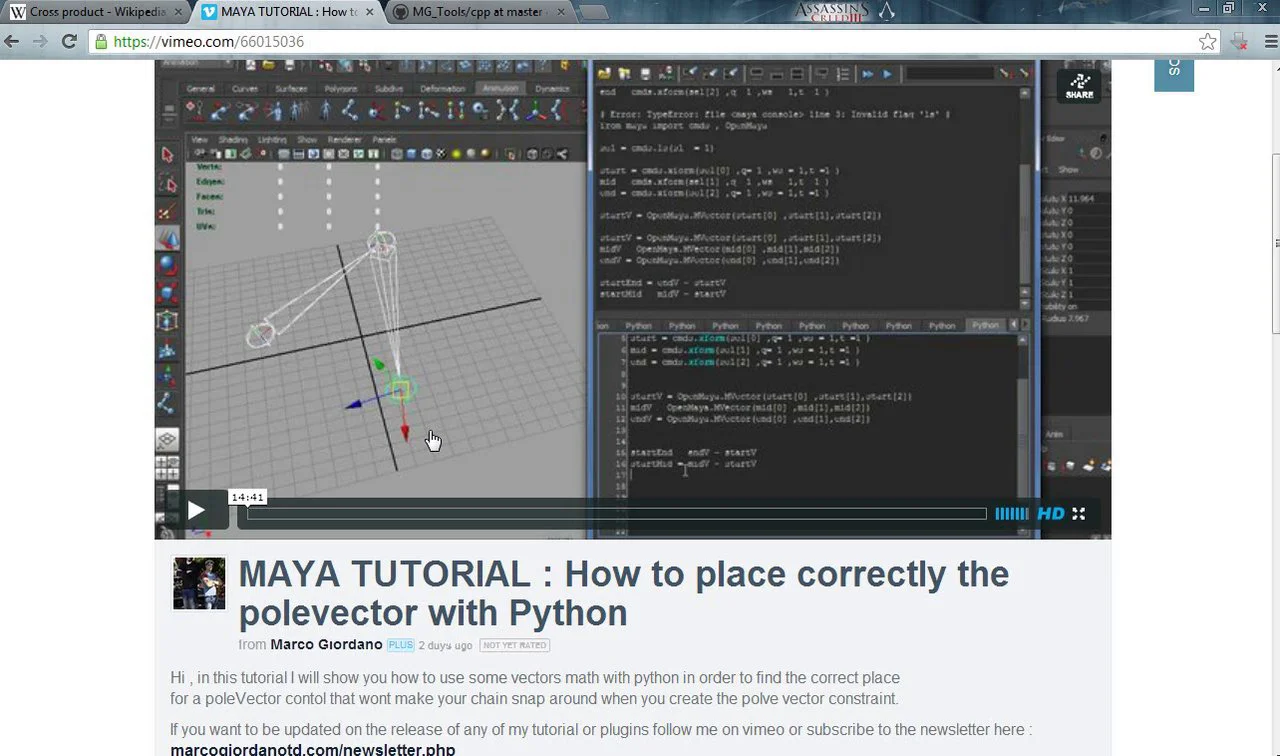This screenshot has height=756, width=1280.
Task: Close the Cross product Wikipedia tab
Action: click(x=176, y=12)
